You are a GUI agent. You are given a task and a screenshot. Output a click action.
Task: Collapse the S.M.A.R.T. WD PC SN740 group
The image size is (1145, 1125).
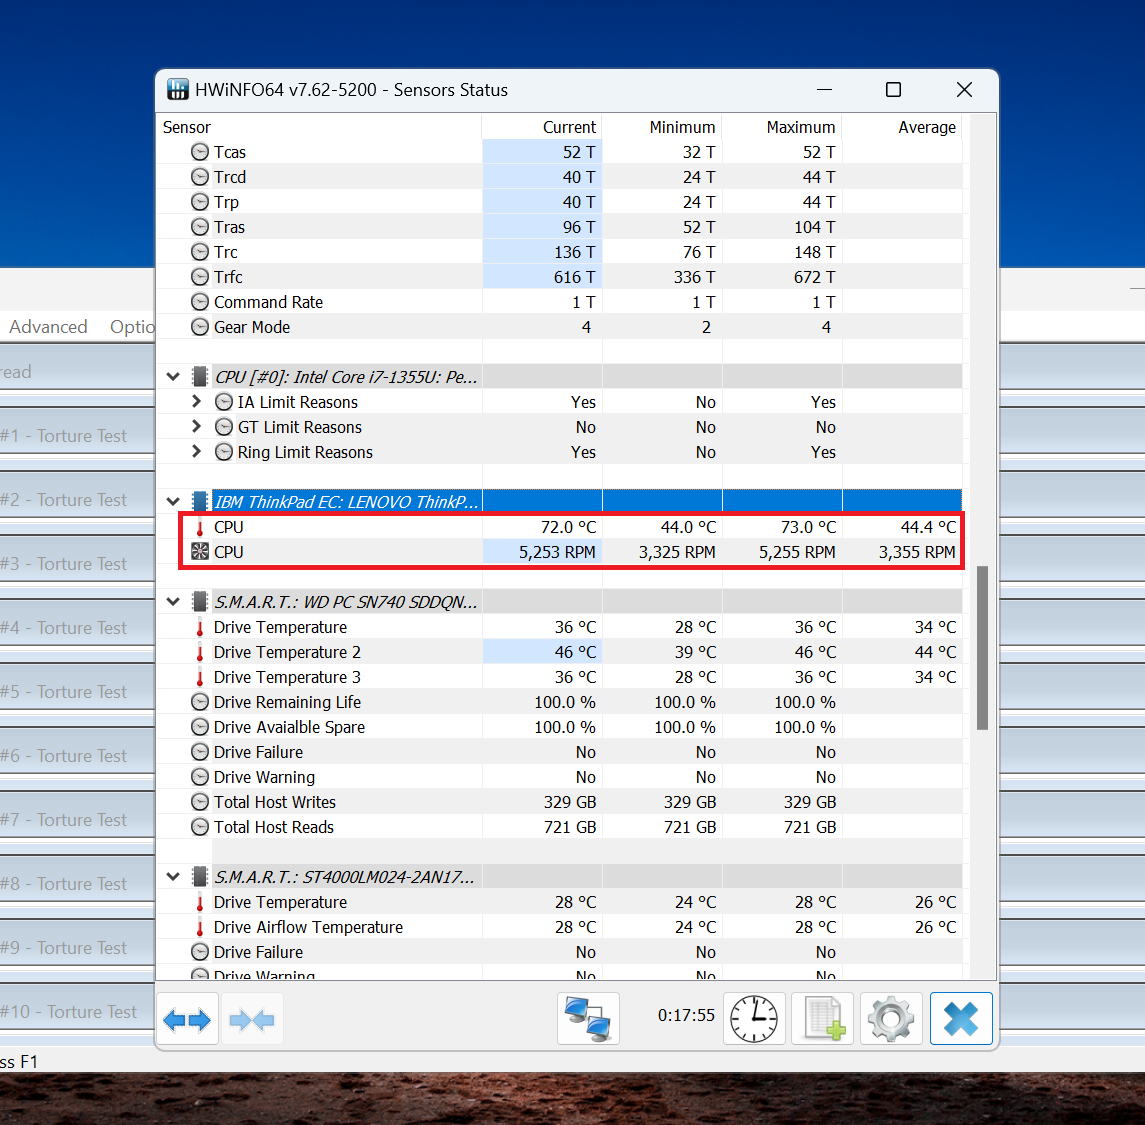pyautogui.click(x=173, y=602)
